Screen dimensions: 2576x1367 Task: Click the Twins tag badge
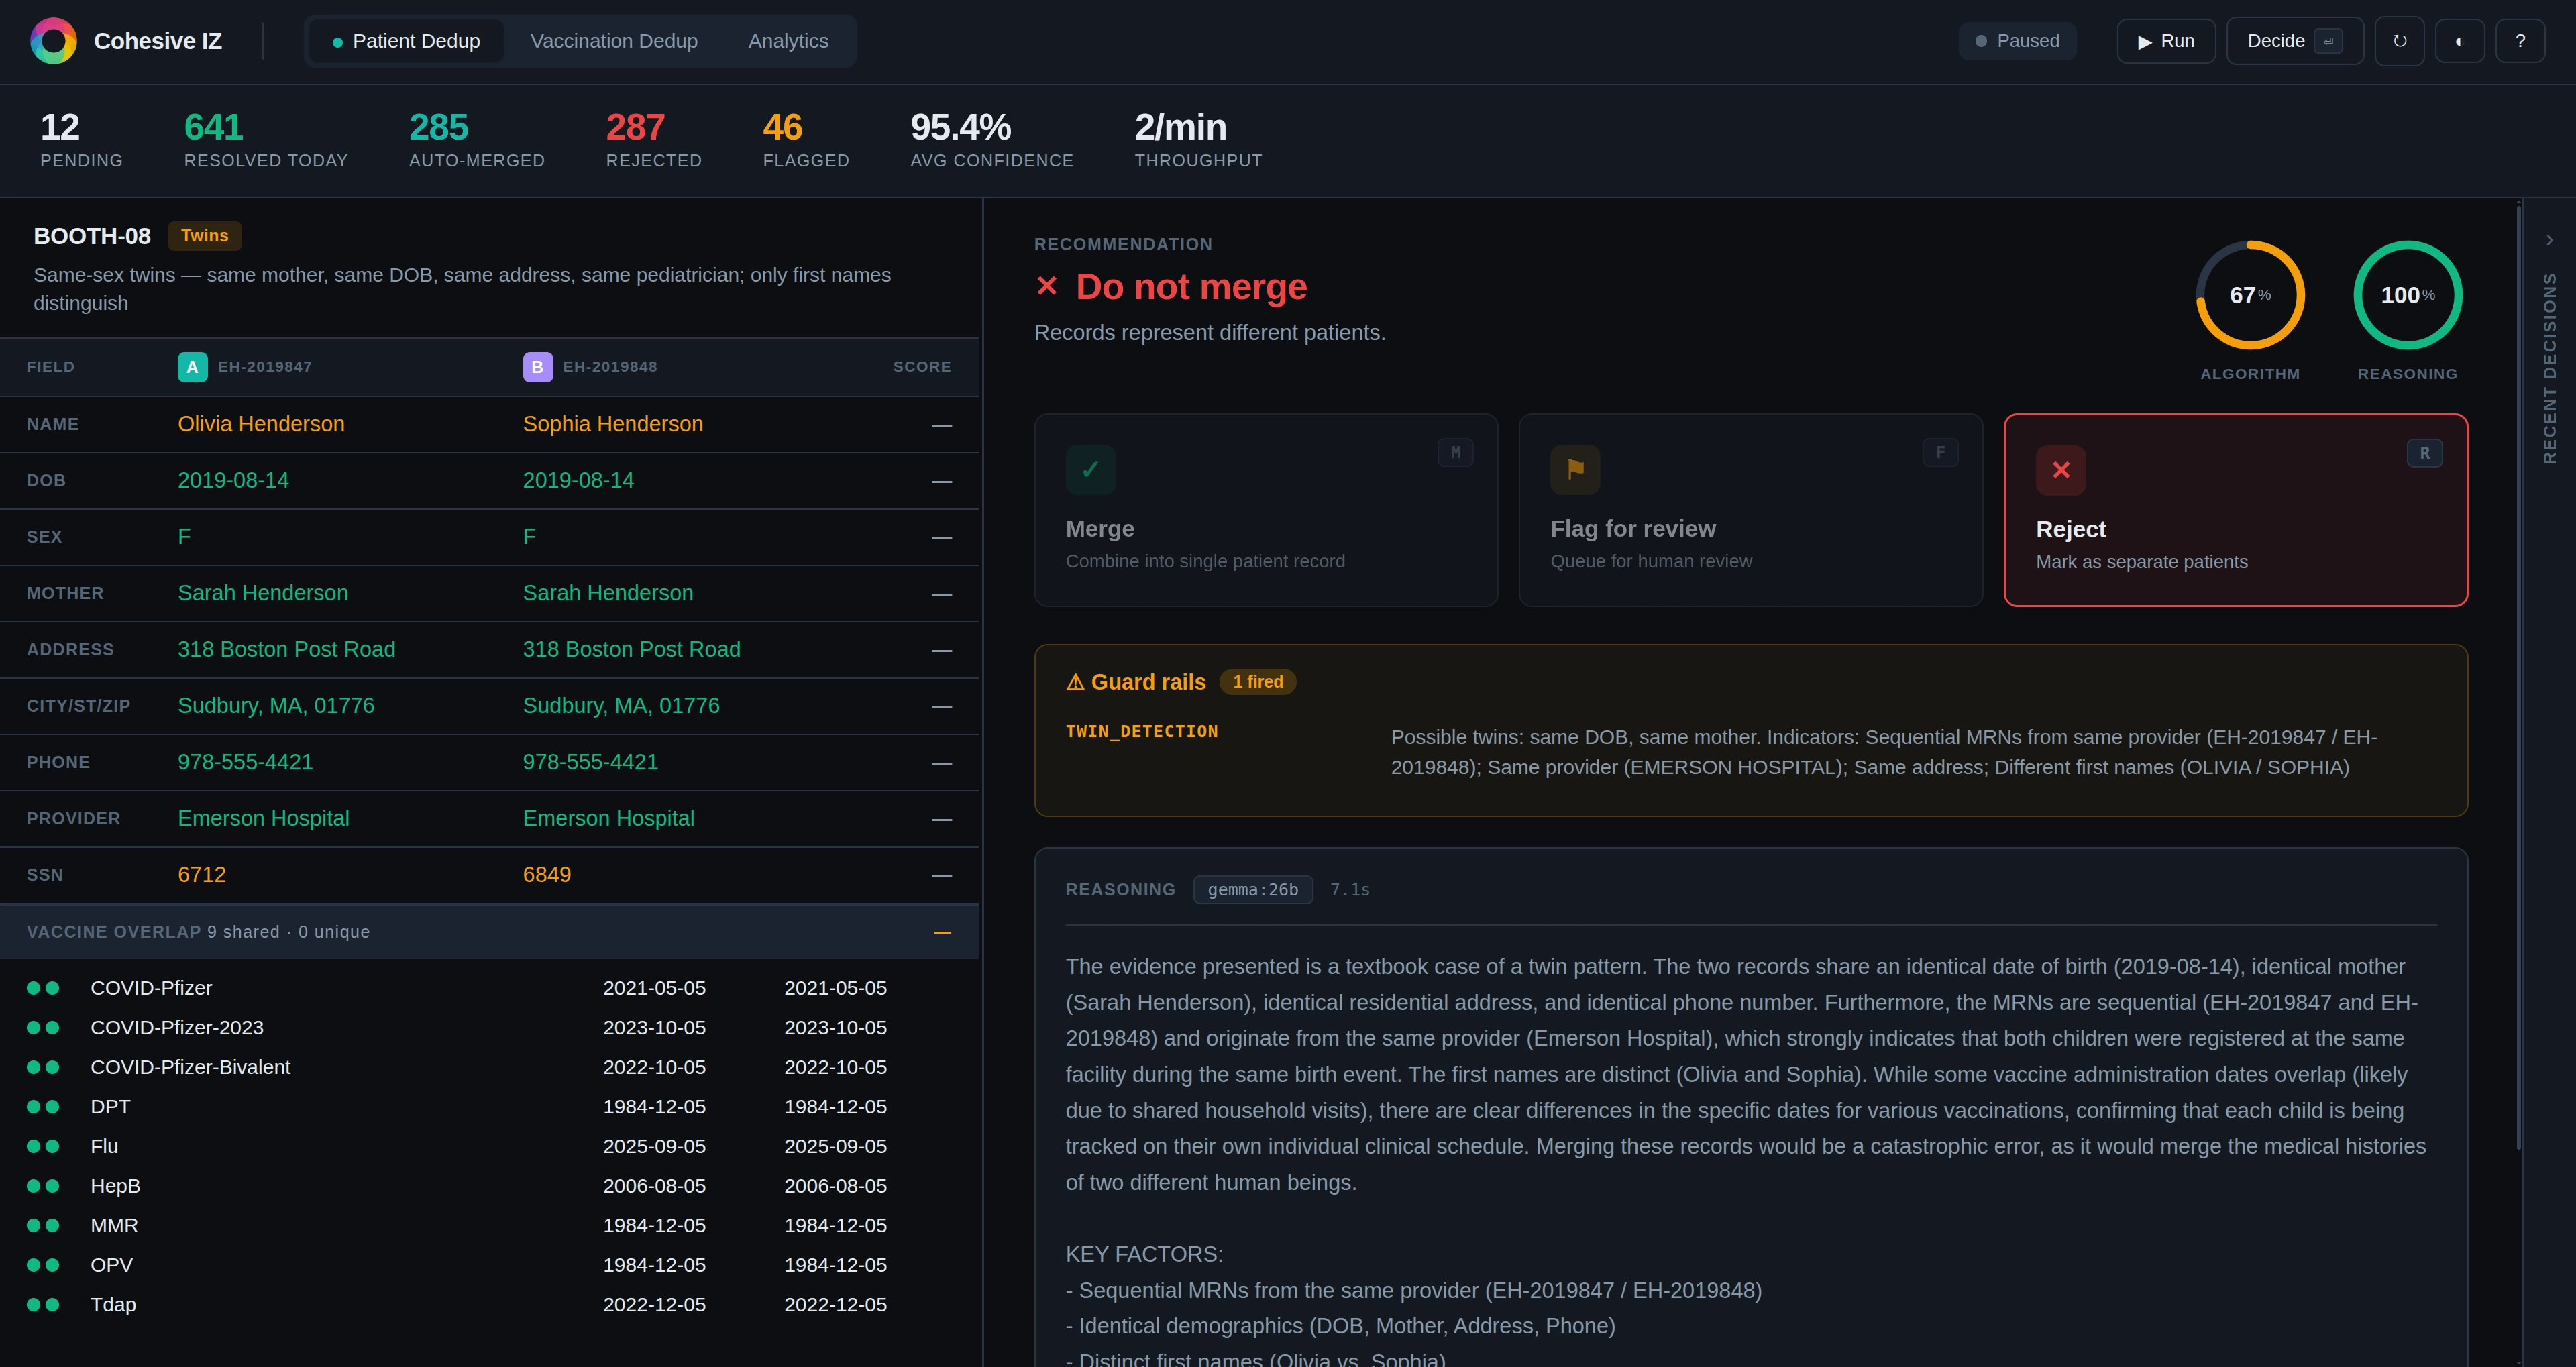[x=205, y=236]
